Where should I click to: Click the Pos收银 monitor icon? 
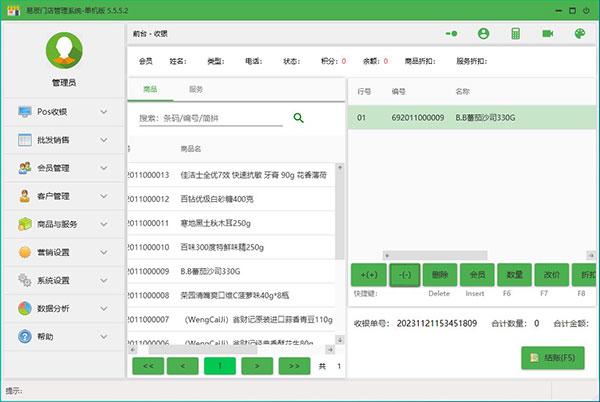click(x=25, y=111)
